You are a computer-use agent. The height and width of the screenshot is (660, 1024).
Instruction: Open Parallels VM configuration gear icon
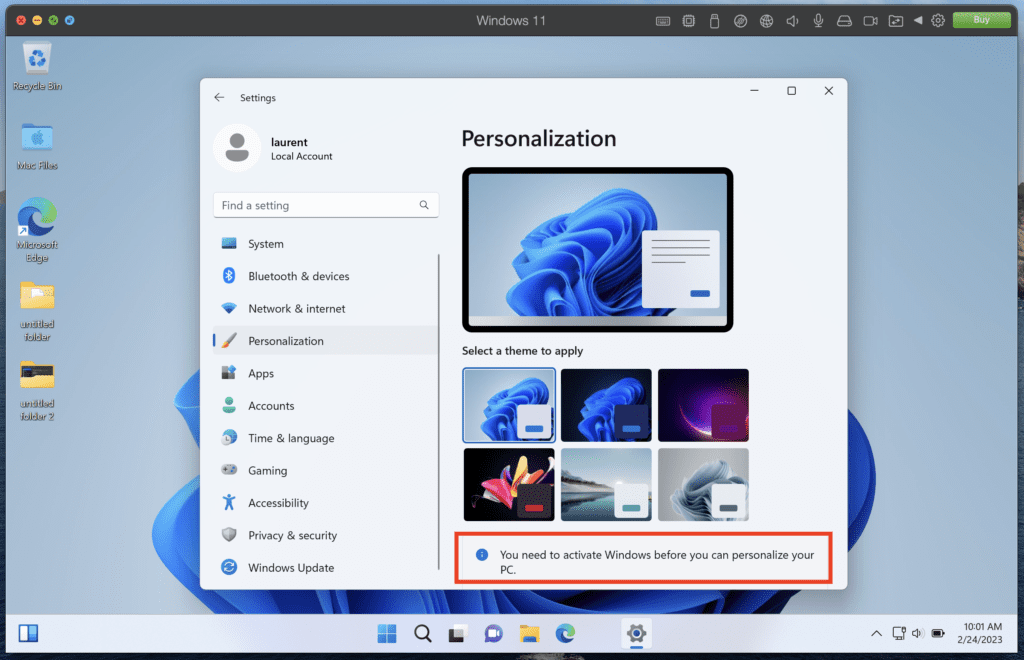(938, 20)
